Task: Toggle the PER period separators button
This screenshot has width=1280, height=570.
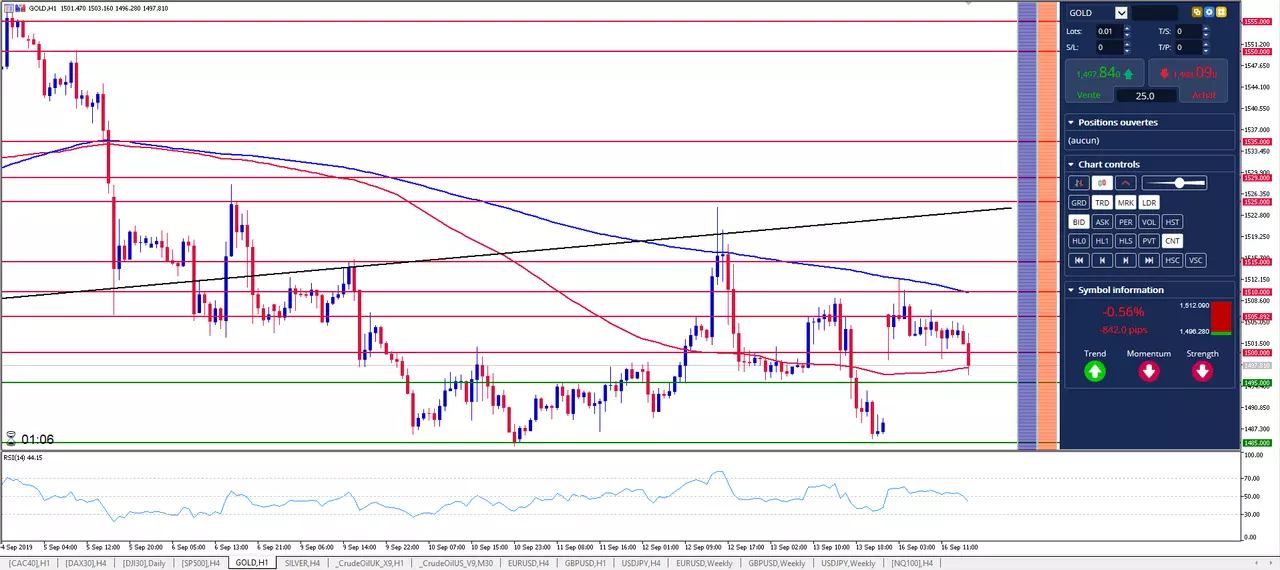Action: [1126, 222]
